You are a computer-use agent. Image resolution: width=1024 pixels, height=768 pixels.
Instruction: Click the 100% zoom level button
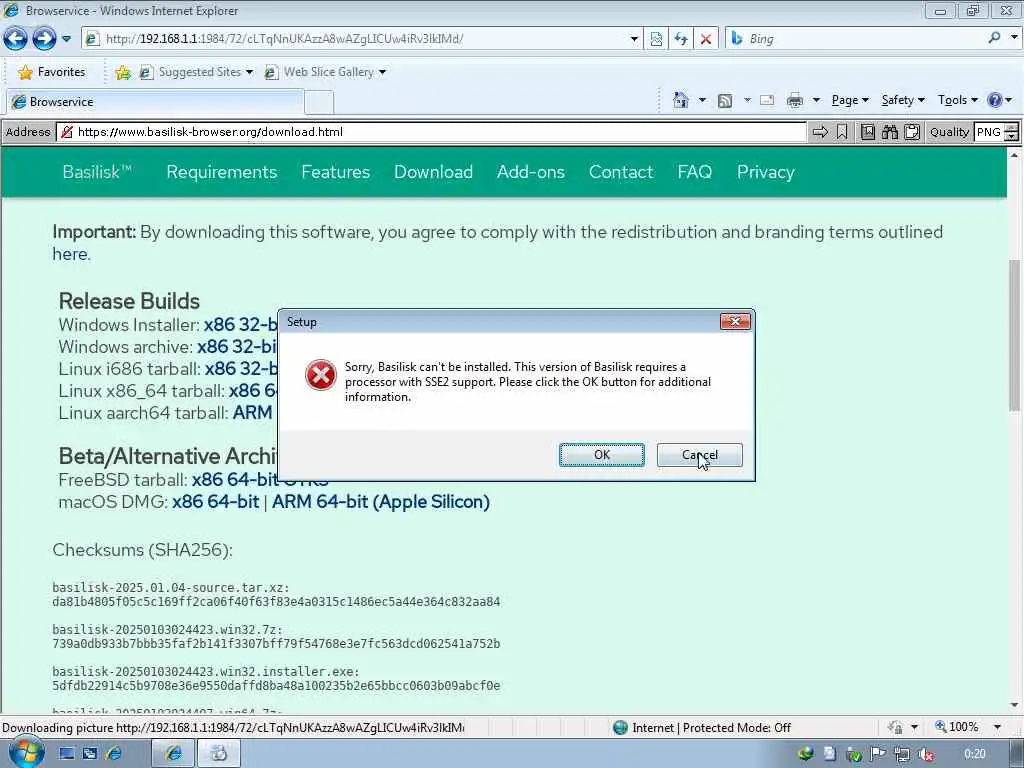coord(957,727)
